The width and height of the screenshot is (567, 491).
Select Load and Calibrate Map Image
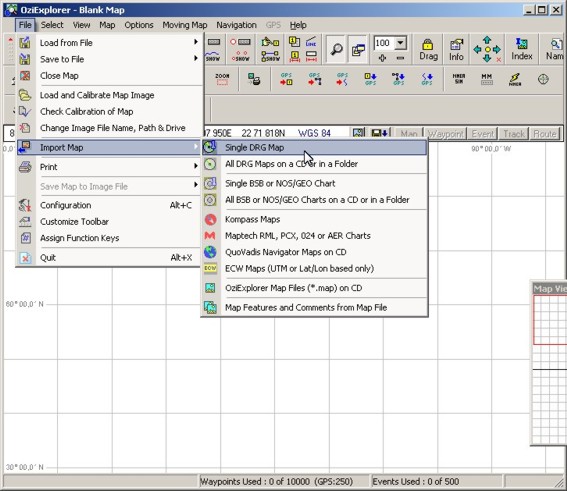pos(110,95)
